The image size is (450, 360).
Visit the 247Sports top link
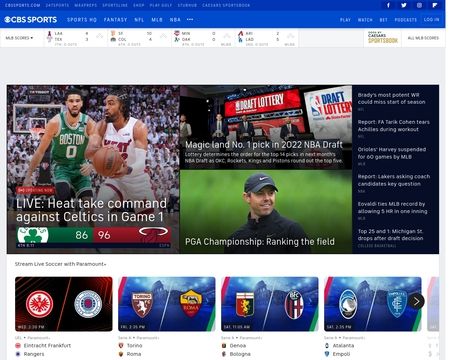click(57, 5)
